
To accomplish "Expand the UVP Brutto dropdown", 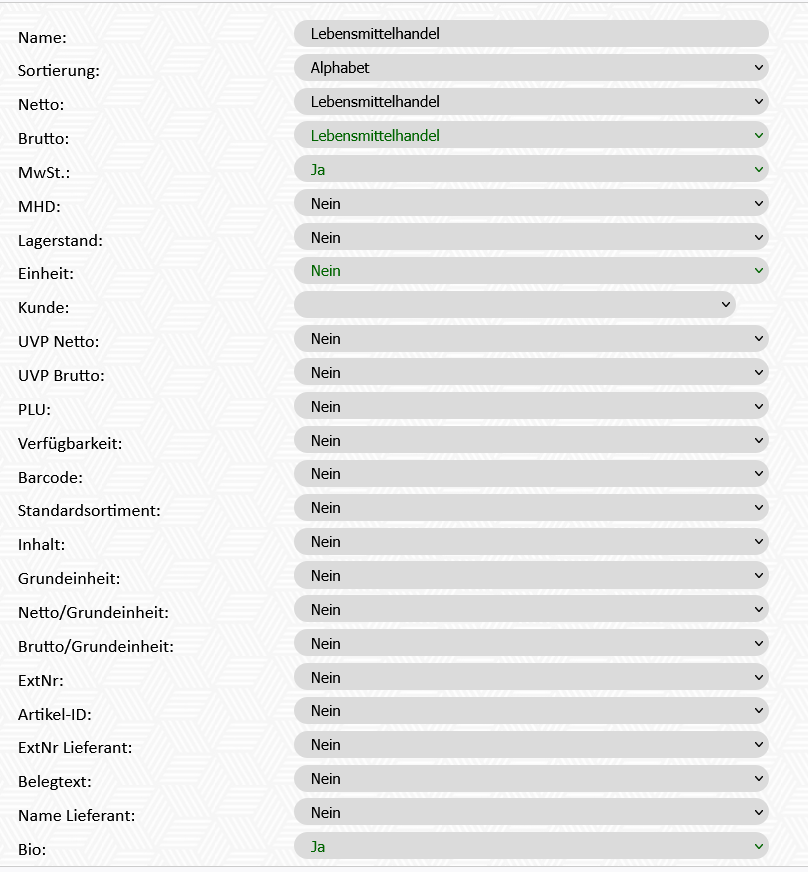I will pos(530,373).
